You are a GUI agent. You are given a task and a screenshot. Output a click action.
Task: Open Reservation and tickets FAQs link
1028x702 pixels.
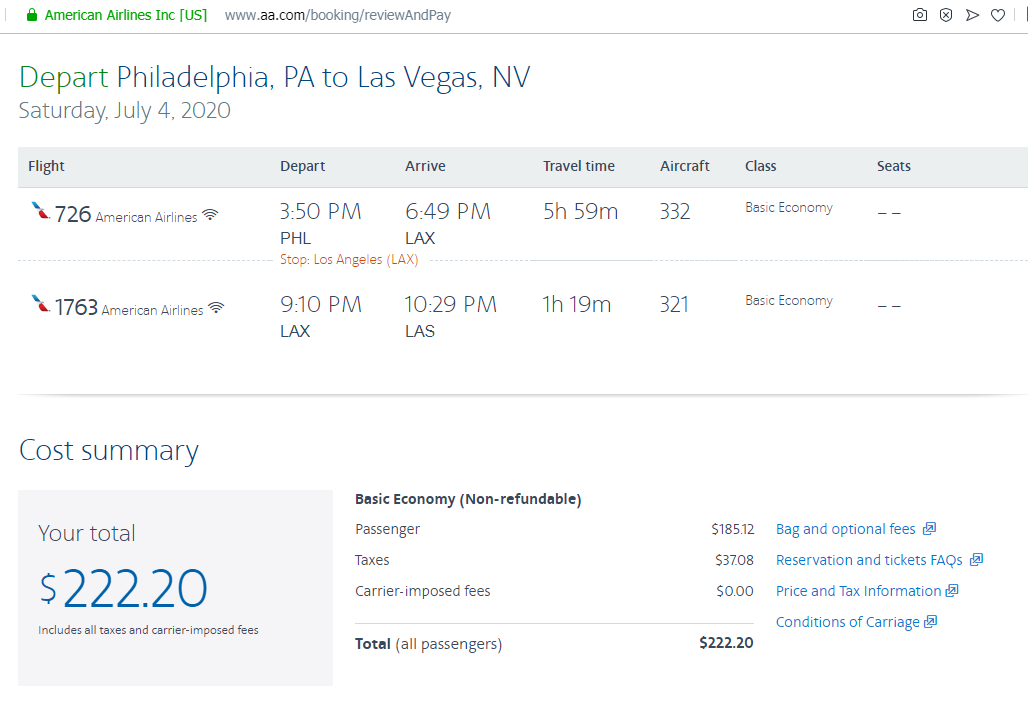(869, 560)
